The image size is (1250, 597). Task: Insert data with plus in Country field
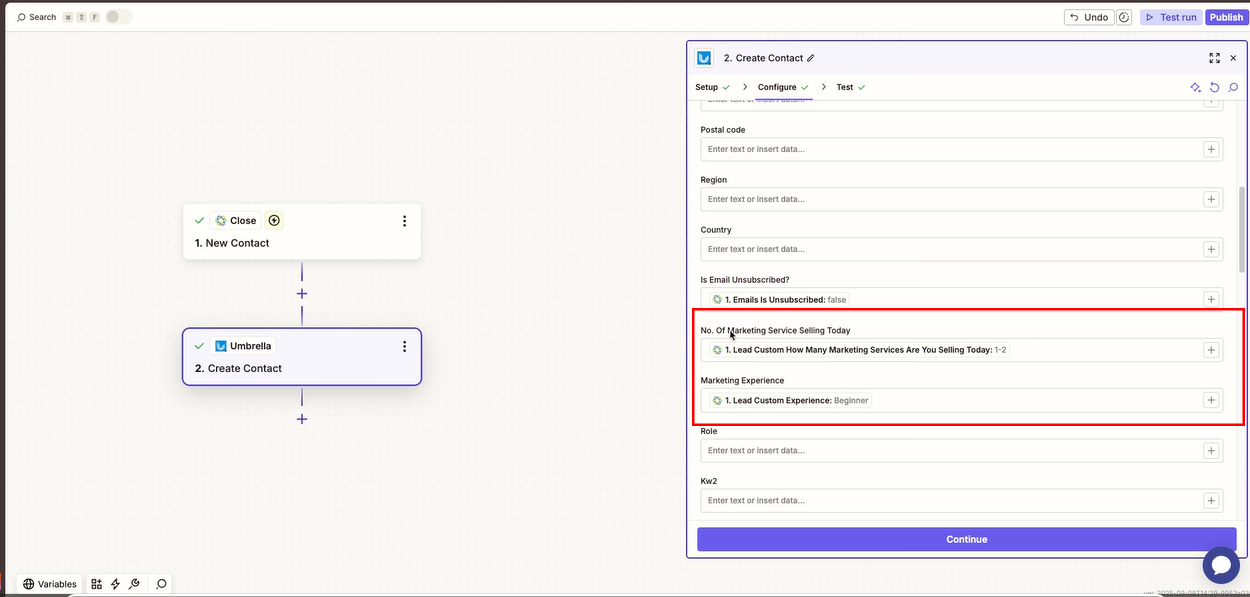pyautogui.click(x=1210, y=249)
